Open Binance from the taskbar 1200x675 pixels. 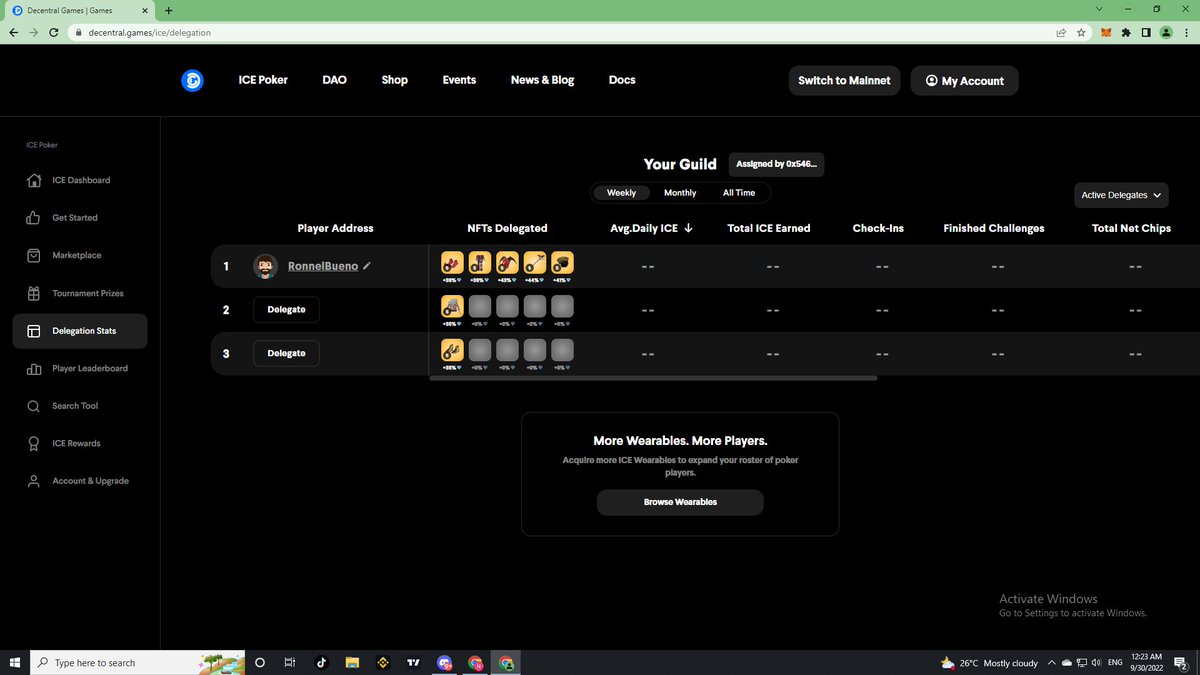point(382,663)
